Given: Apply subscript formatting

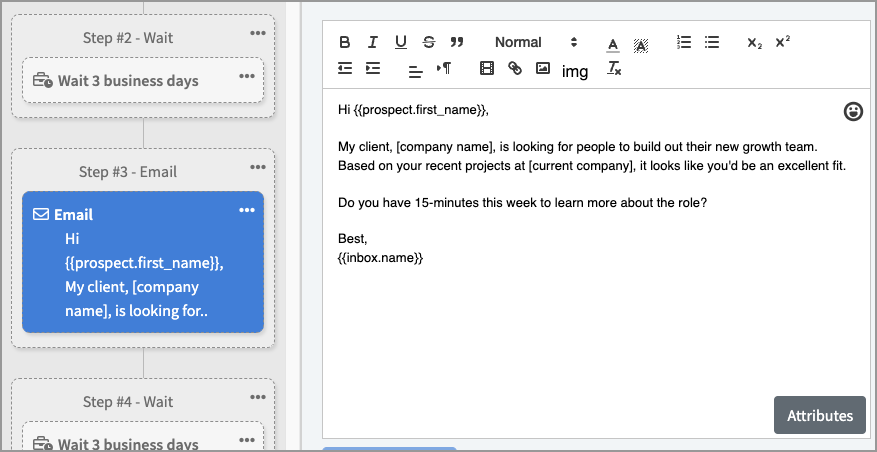Looking at the screenshot, I should (x=754, y=42).
